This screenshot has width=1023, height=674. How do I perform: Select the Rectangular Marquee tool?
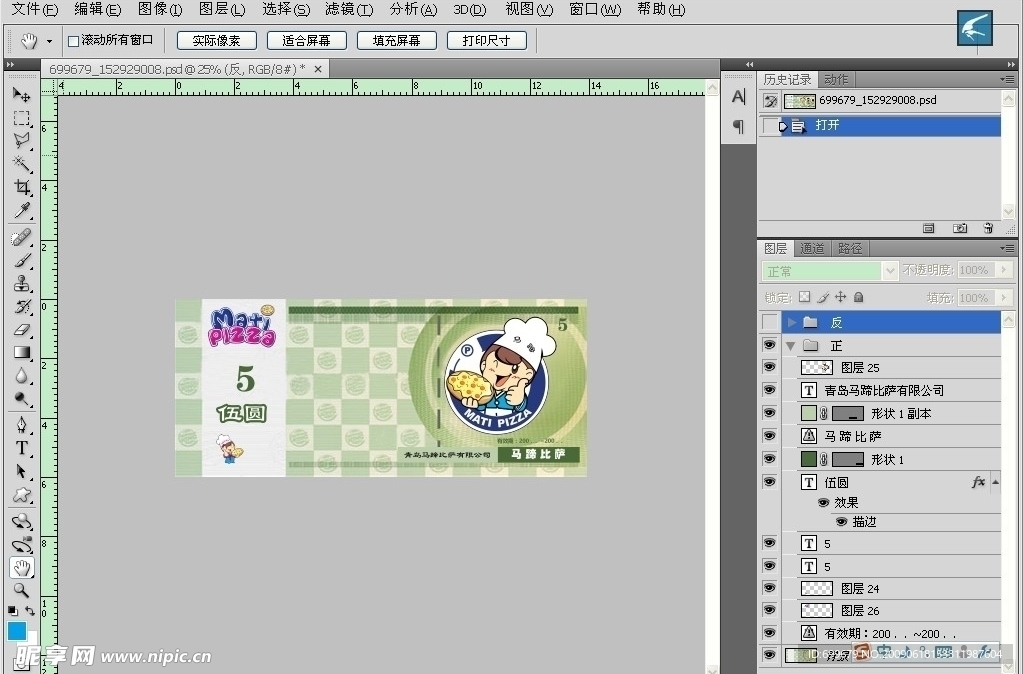[x=22, y=118]
